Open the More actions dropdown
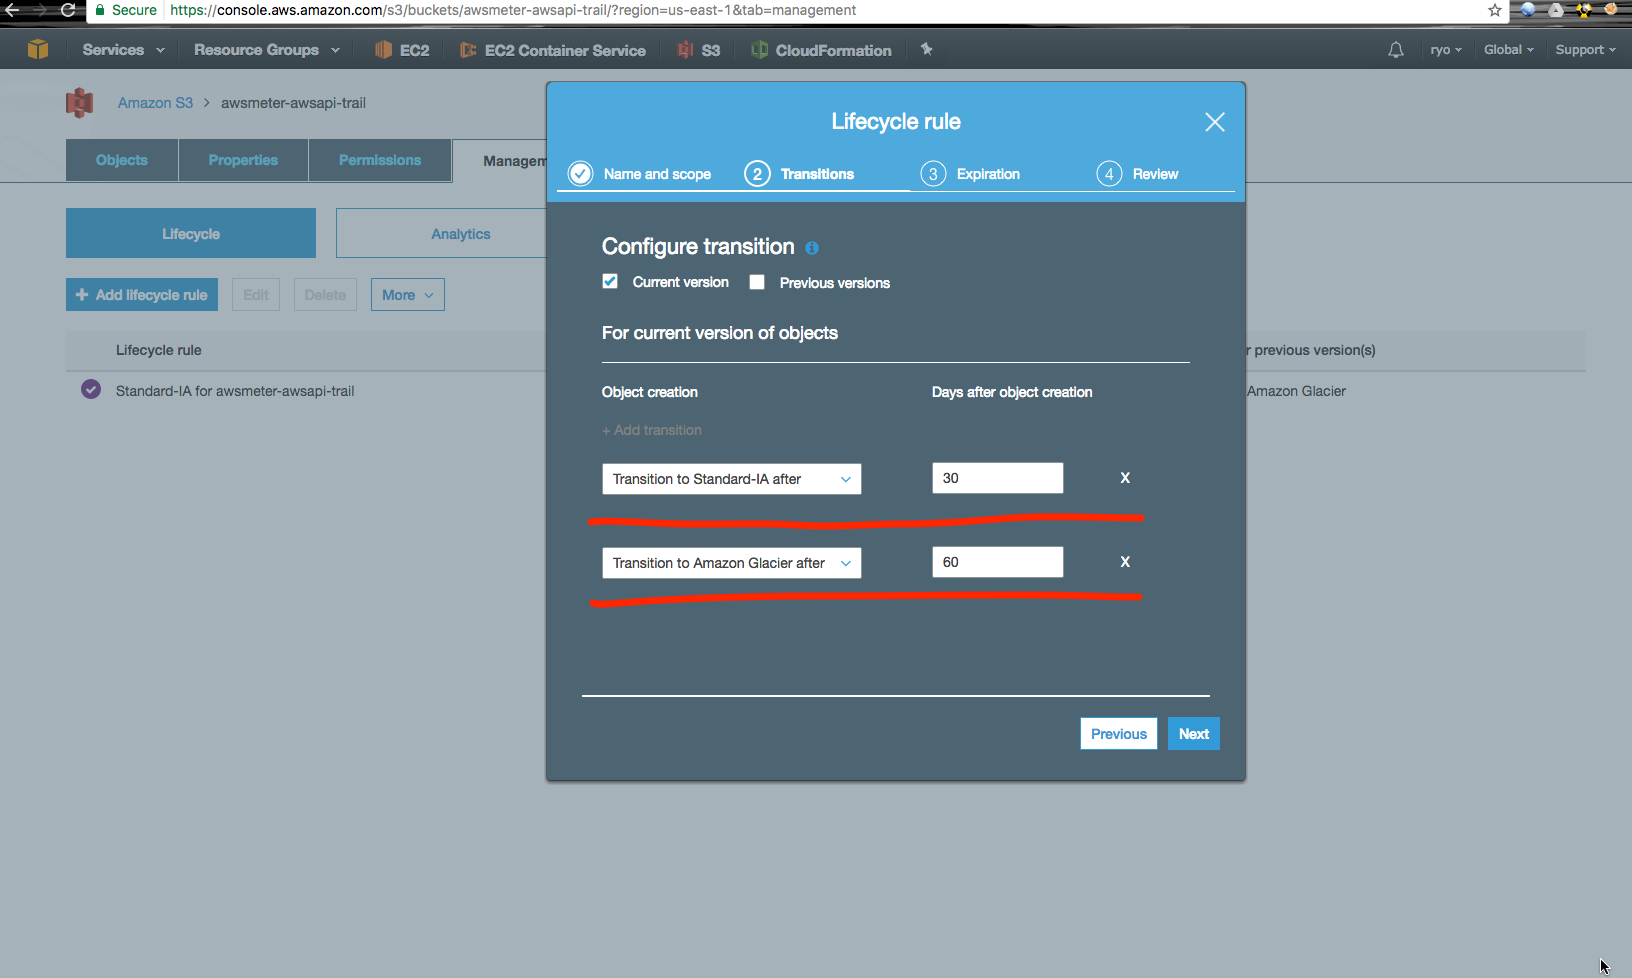 (x=408, y=295)
